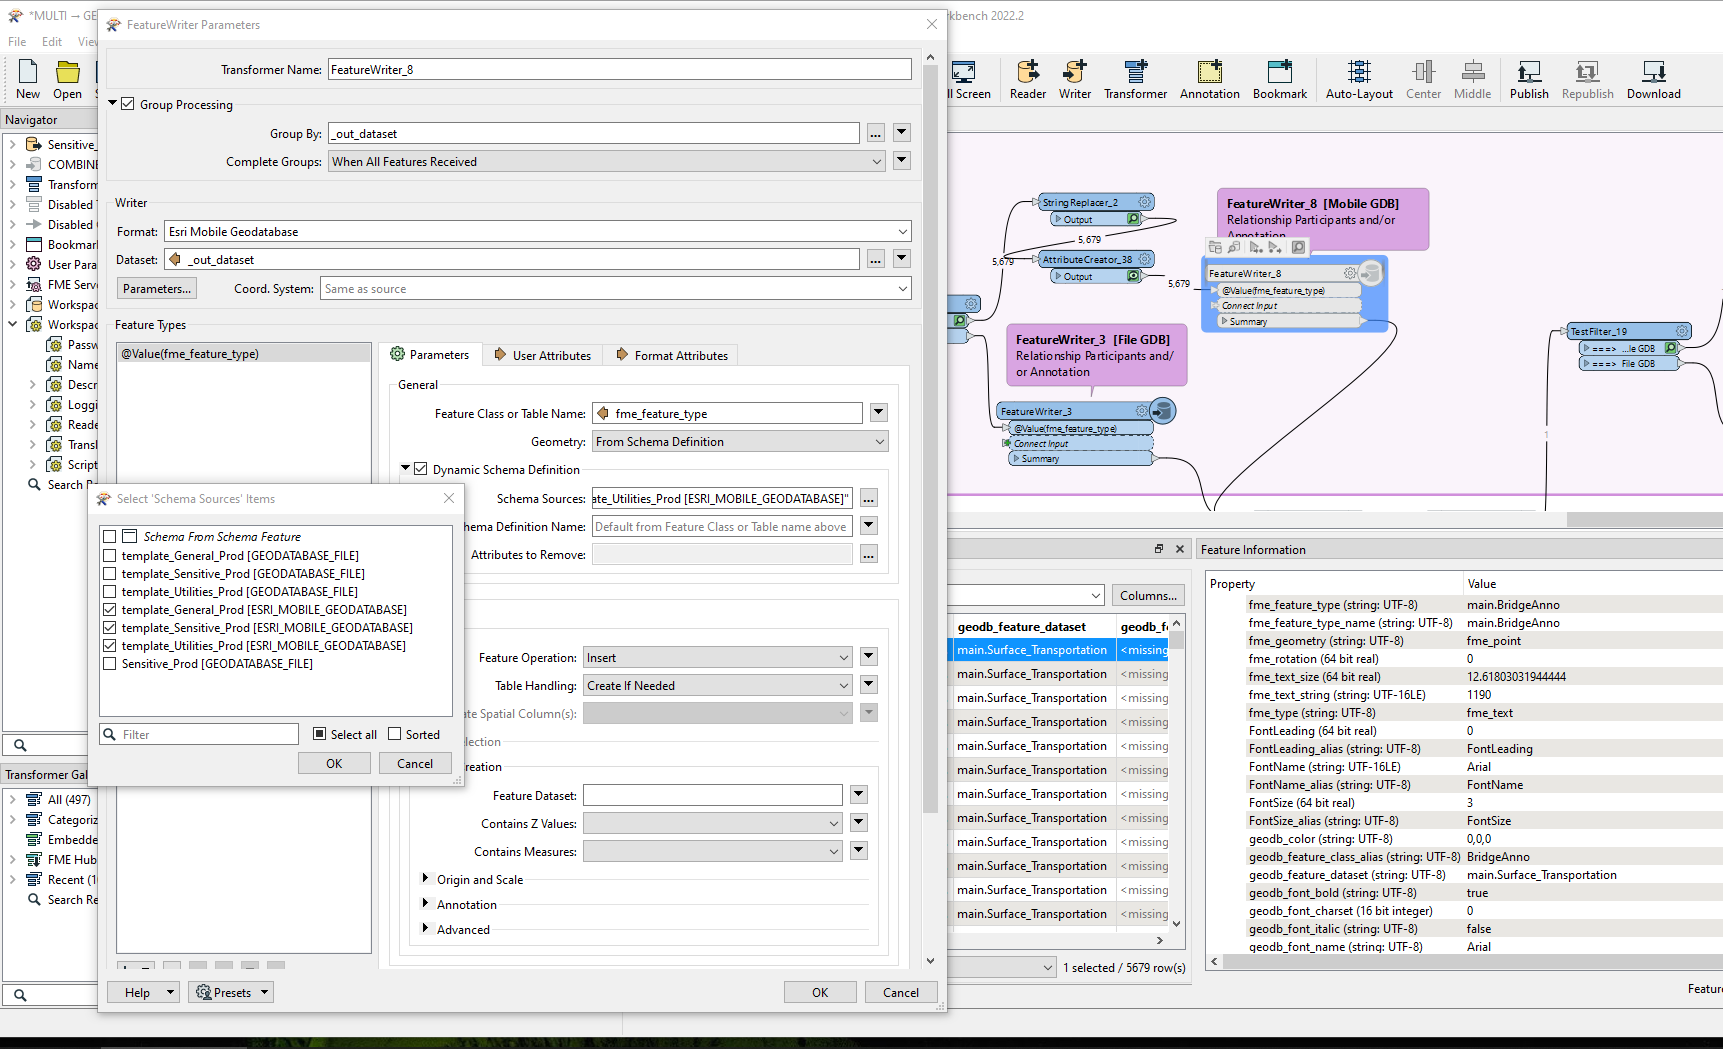The image size is (1723, 1049).
Task: Click the Publish toolbar icon
Action: click(x=1529, y=79)
